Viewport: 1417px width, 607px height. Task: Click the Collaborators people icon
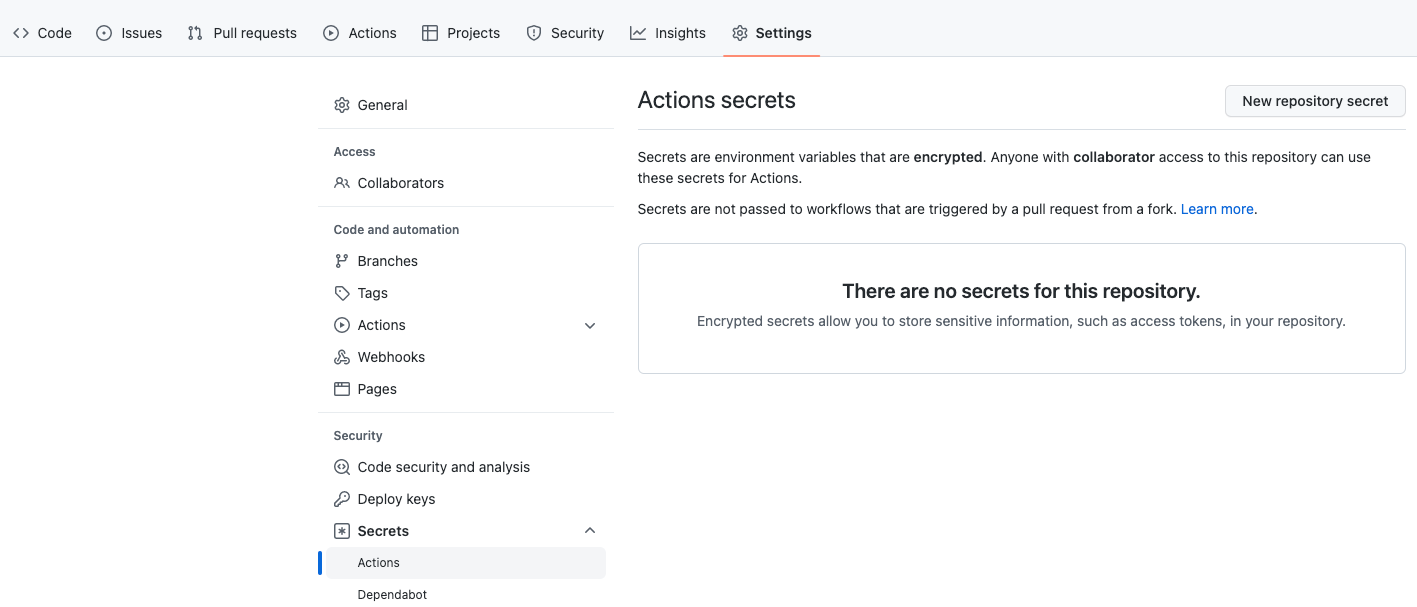[x=342, y=183]
